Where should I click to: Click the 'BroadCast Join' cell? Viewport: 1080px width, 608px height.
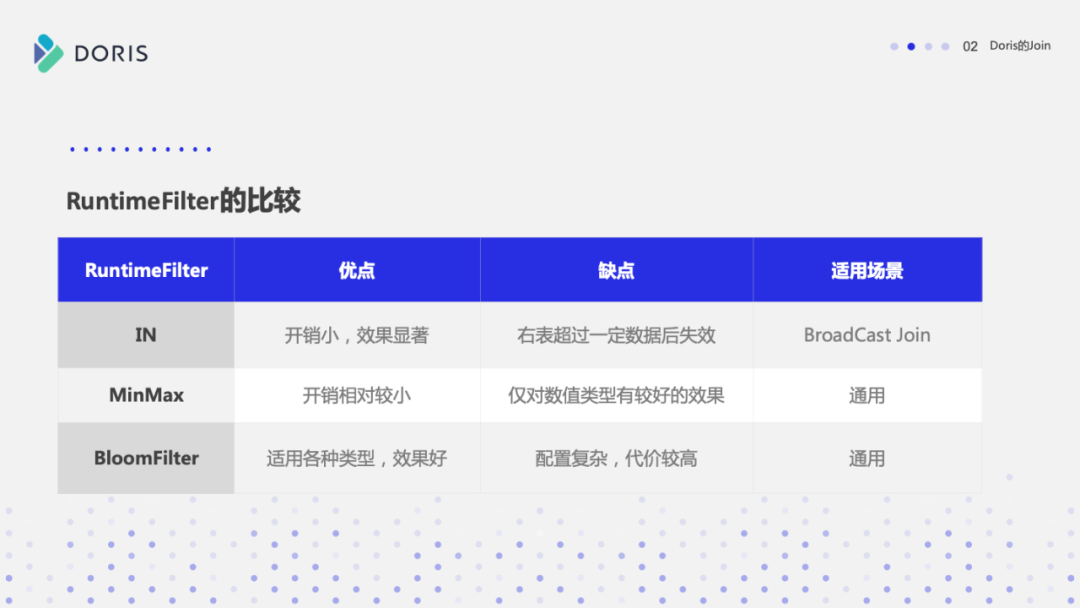[867, 335]
